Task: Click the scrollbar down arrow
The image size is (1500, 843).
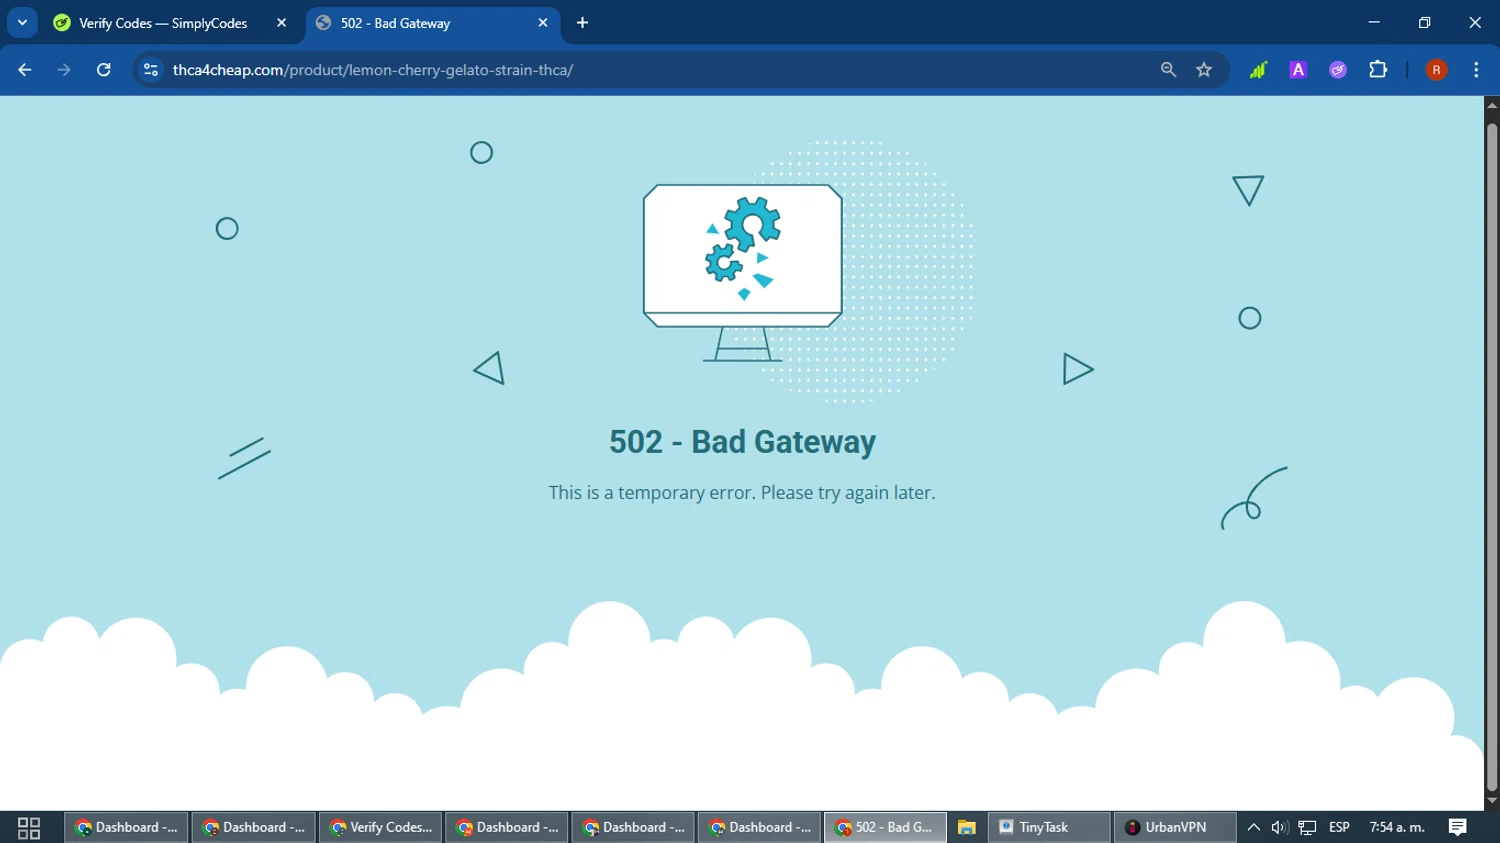Action: click(x=1492, y=801)
